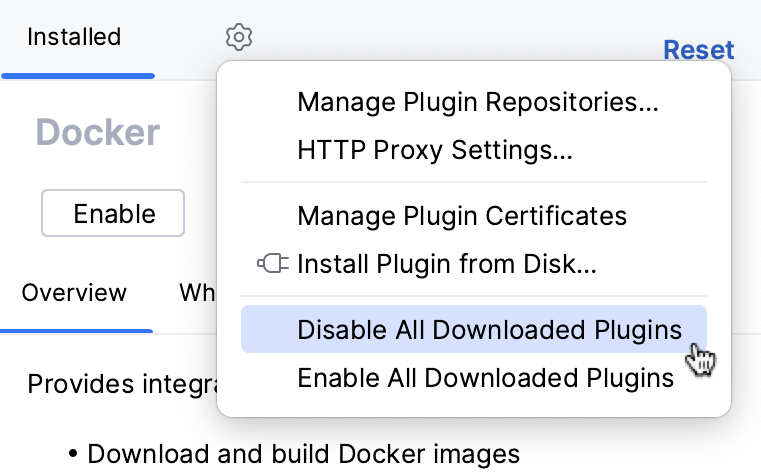Screen dimensions: 761x474
Task: Open HTTP Proxy Settings from the menu
Action: pos(435,151)
